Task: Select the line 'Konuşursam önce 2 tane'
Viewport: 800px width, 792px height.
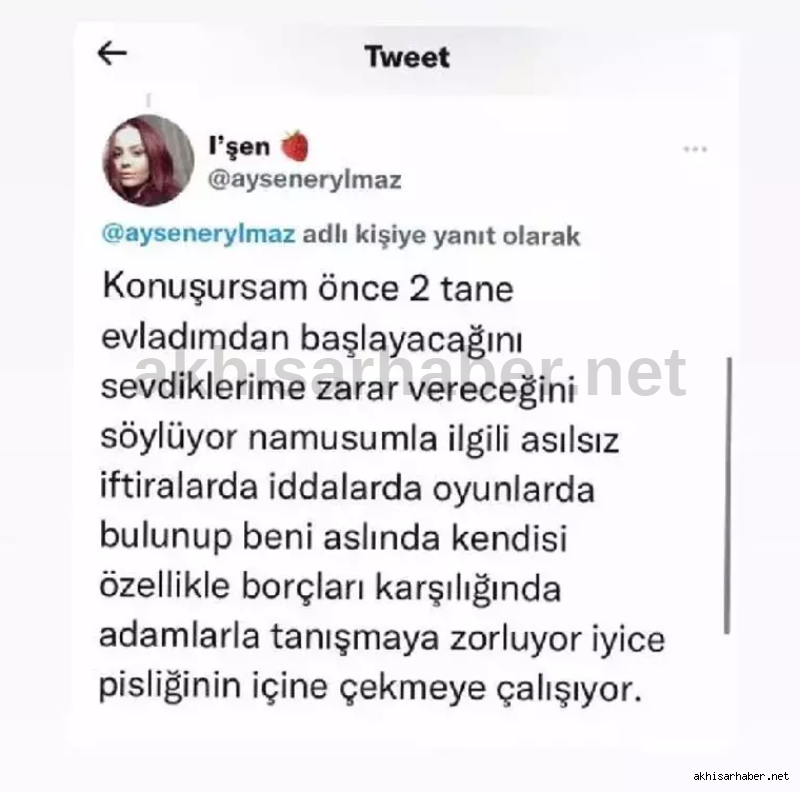Action: click(x=308, y=288)
